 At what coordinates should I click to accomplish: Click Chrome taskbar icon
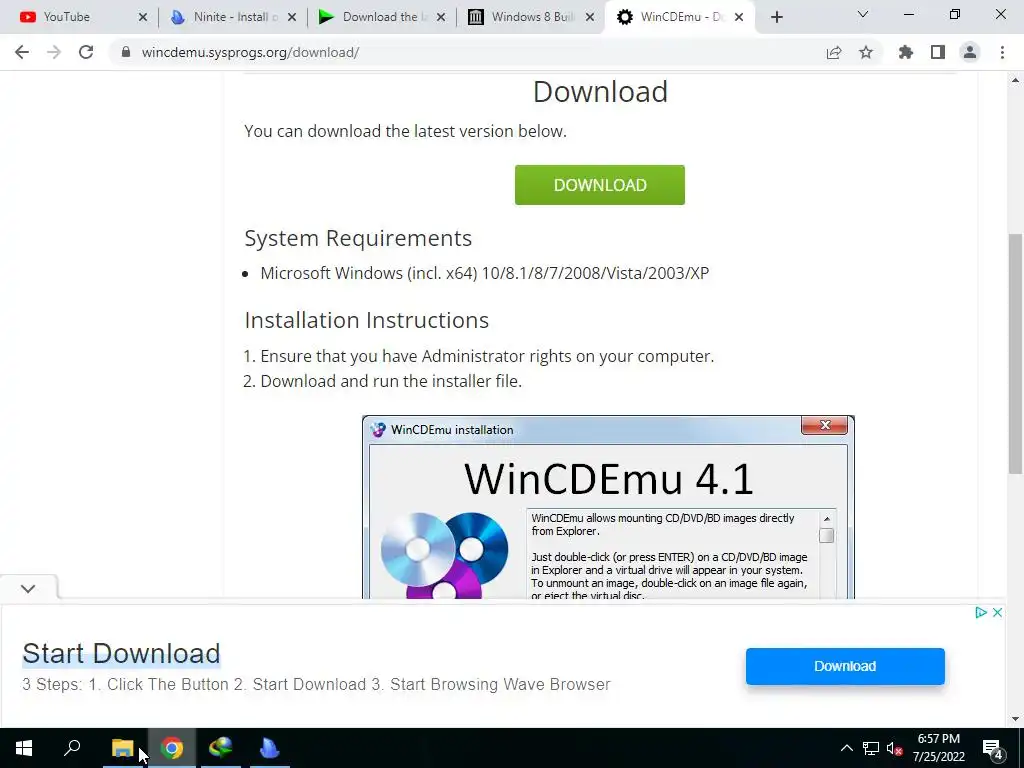click(172, 748)
